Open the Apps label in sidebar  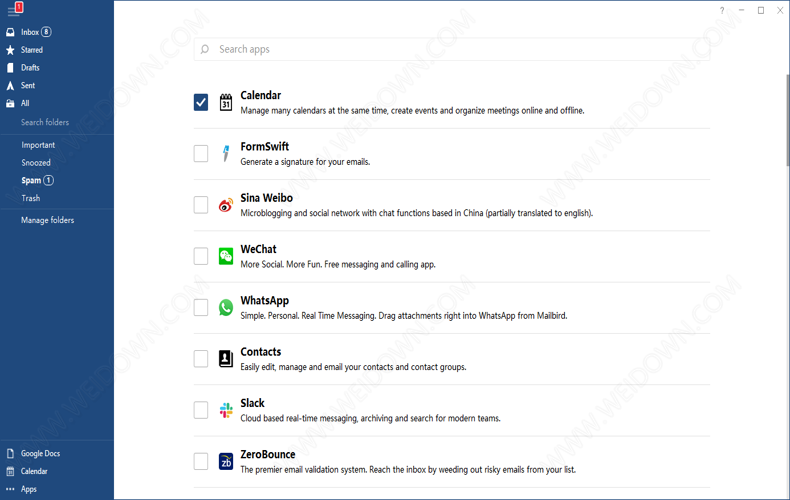(x=29, y=489)
